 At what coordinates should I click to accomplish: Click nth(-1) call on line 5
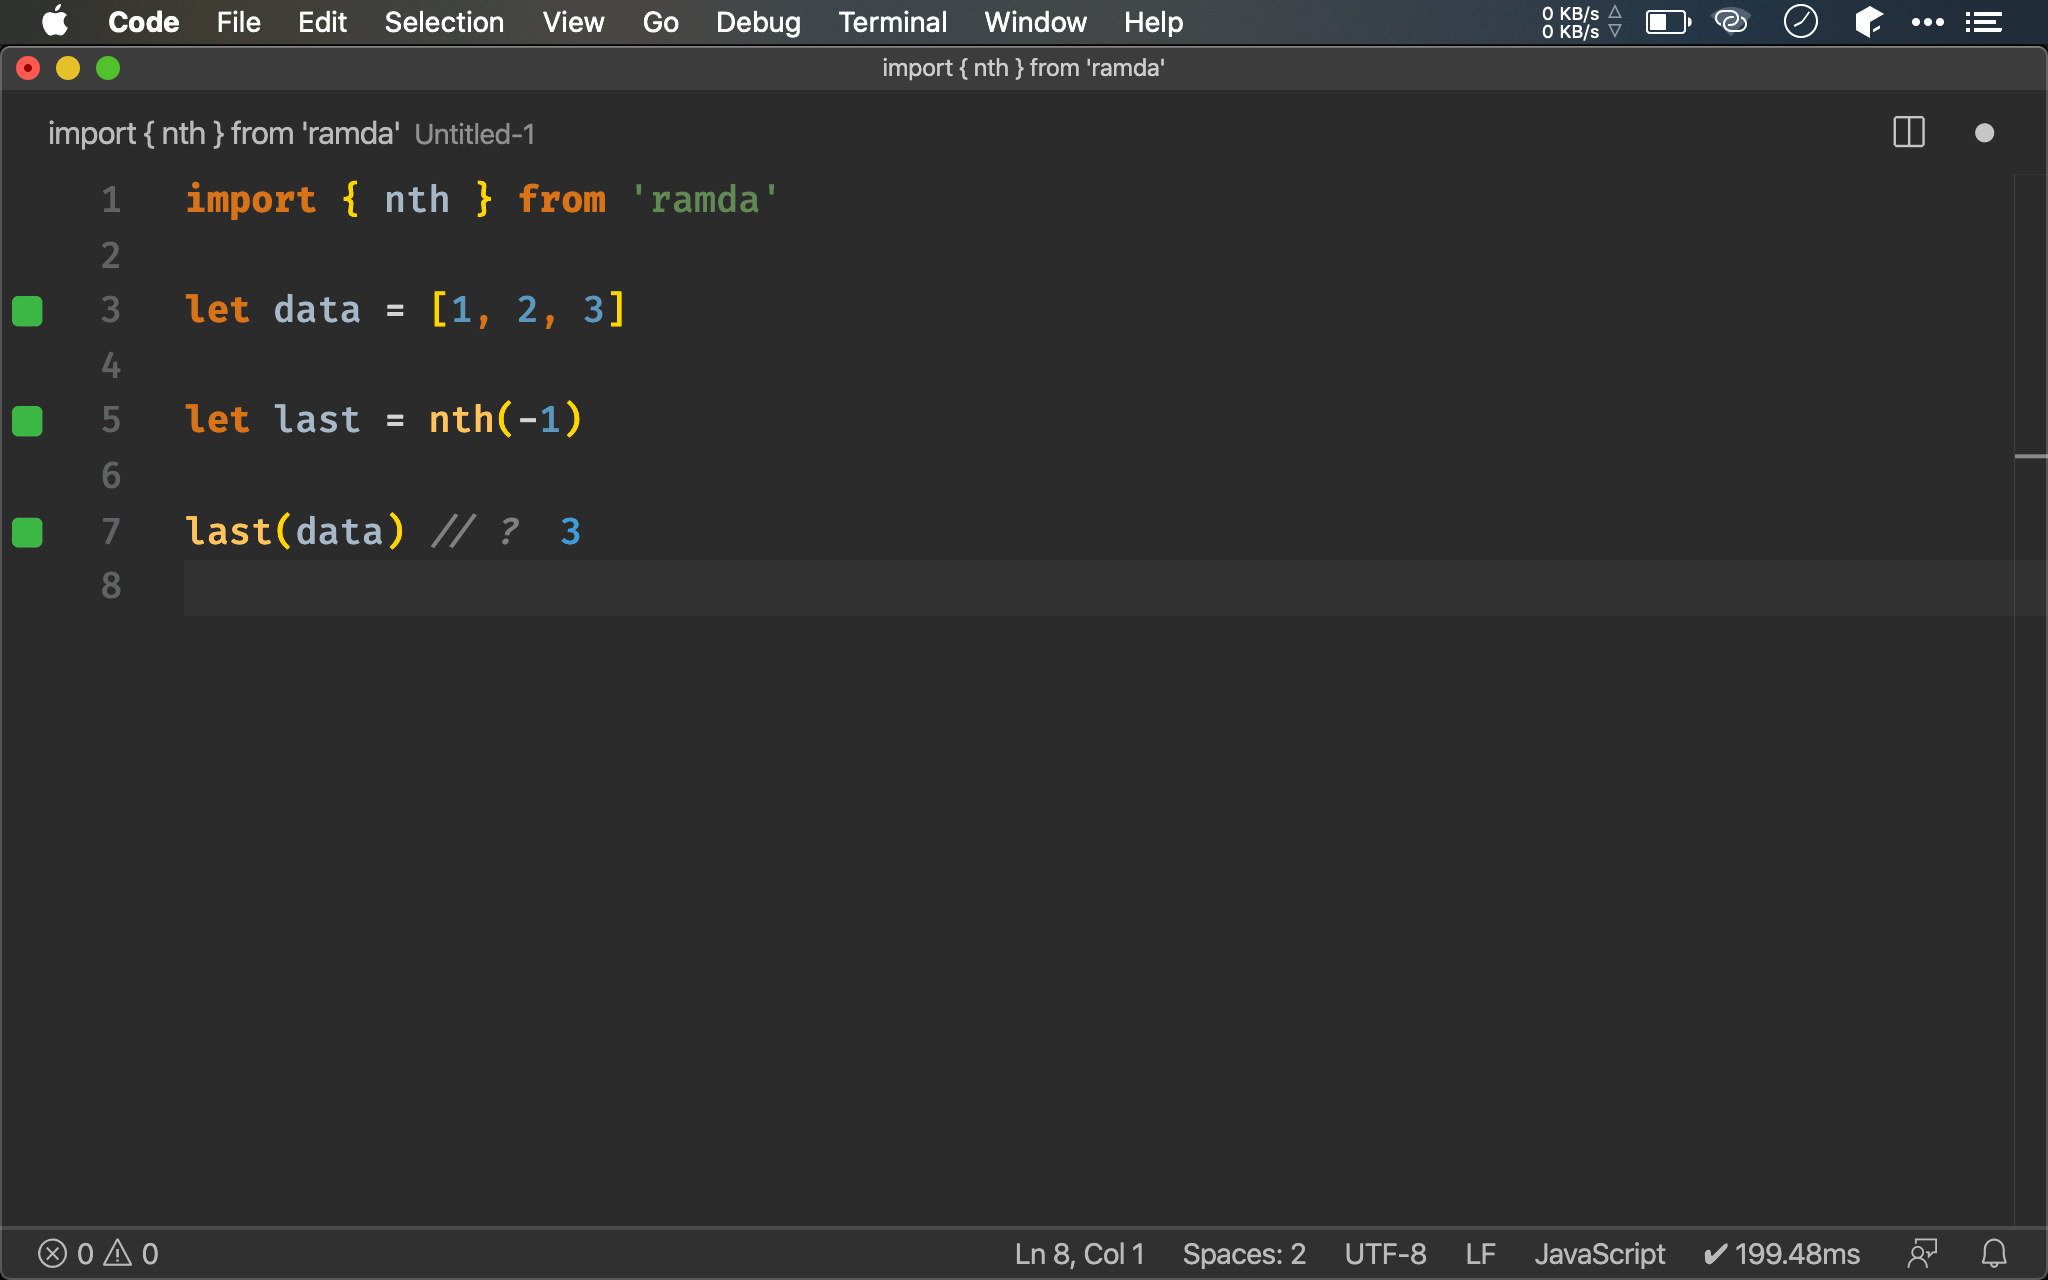pyautogui.click(x=505, y=419)
